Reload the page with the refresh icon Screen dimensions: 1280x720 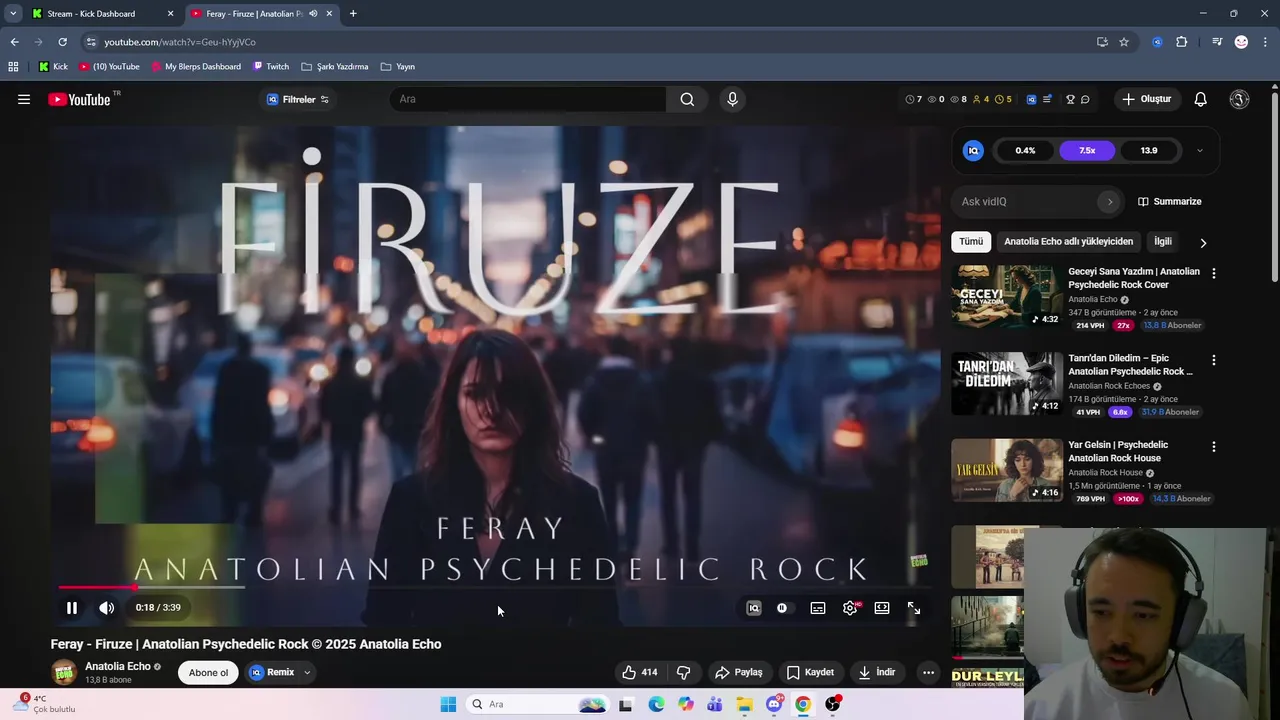tap(62, 42)
